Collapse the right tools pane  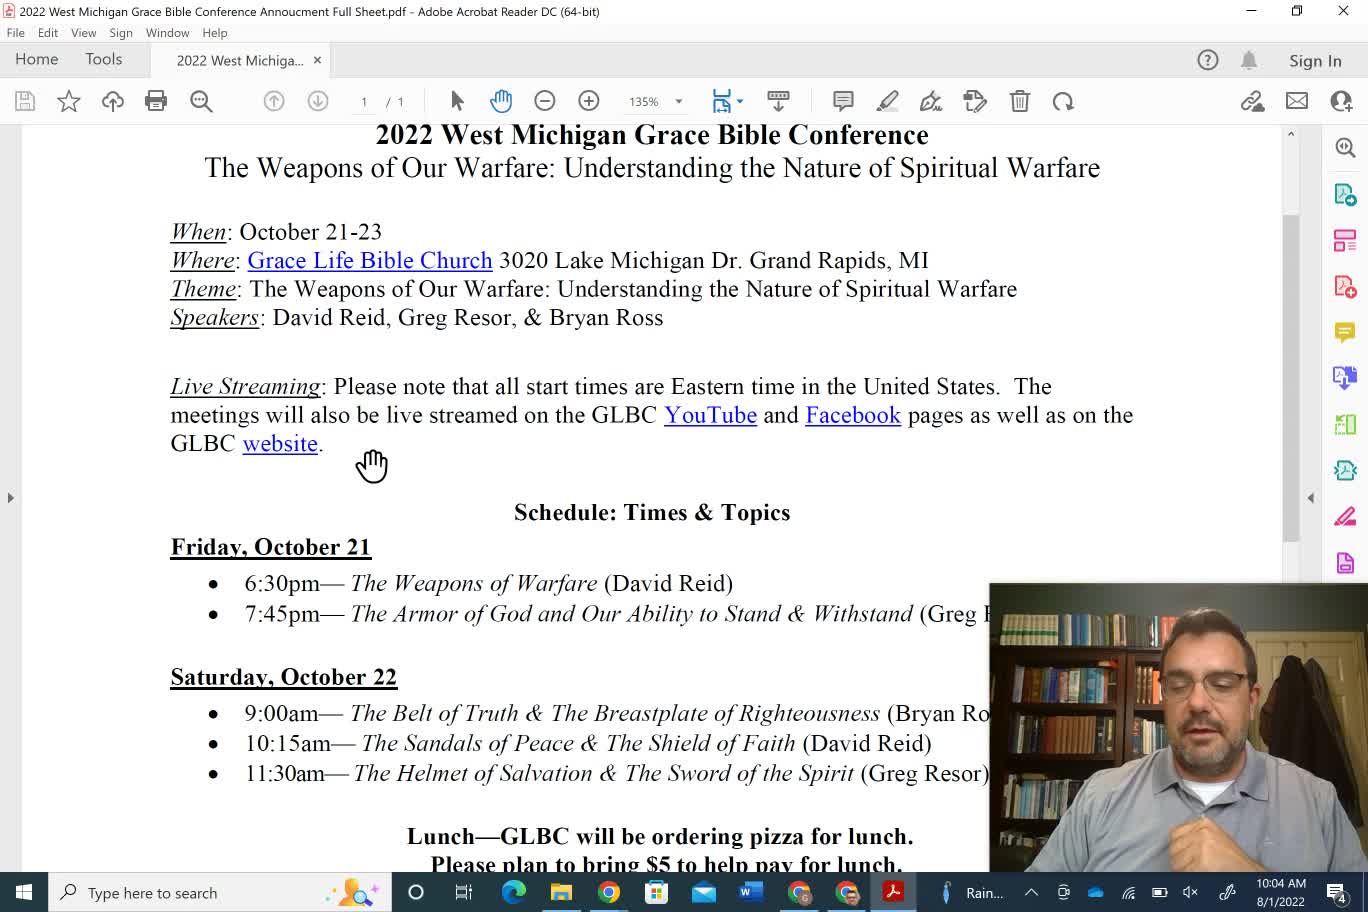(x=1310, y=497)
